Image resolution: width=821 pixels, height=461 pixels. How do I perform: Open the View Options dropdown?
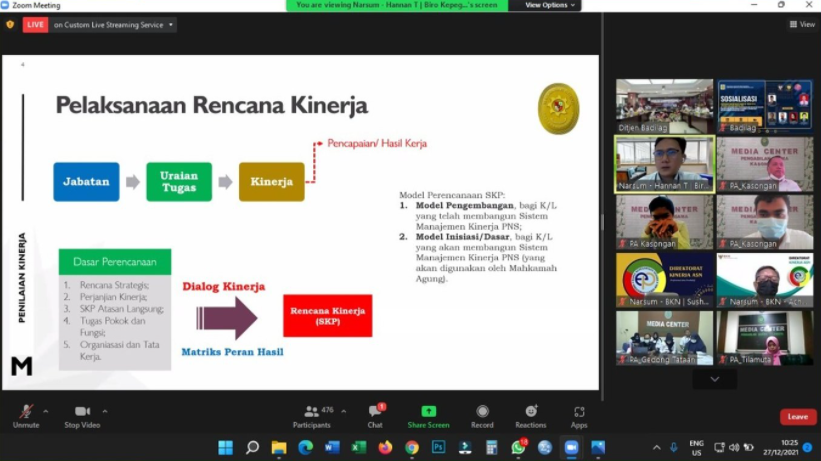point(550,5)
